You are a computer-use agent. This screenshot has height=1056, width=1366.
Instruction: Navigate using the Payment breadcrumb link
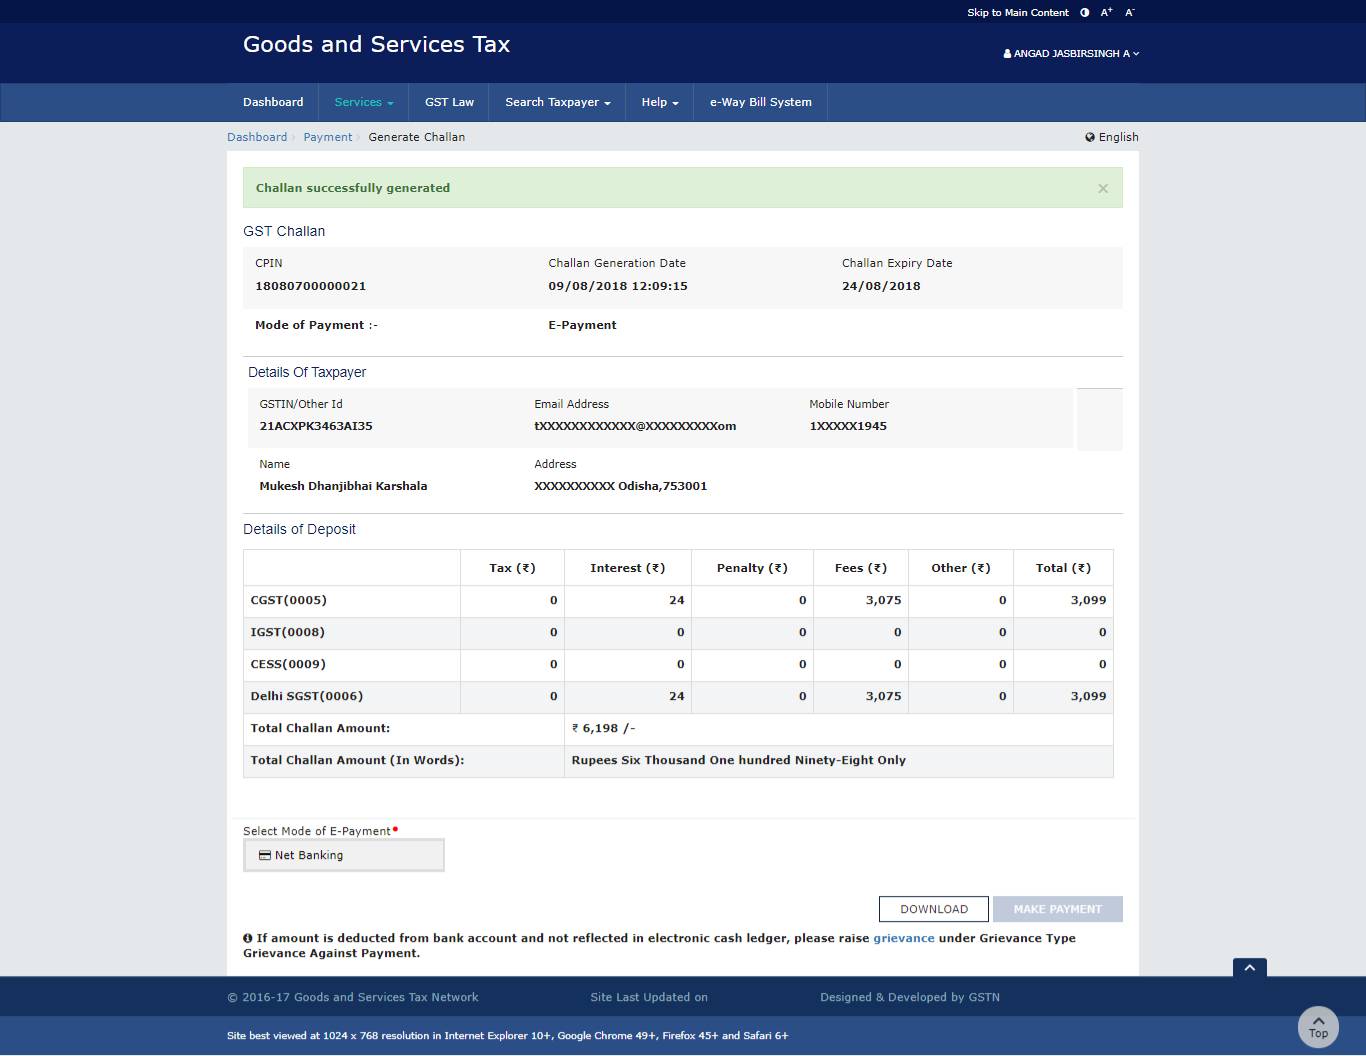(327, 137)
